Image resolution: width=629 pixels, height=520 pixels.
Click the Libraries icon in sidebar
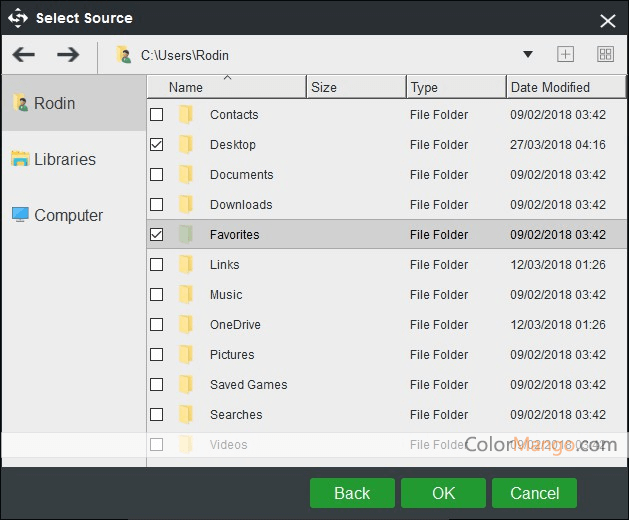tap(20, 159)
